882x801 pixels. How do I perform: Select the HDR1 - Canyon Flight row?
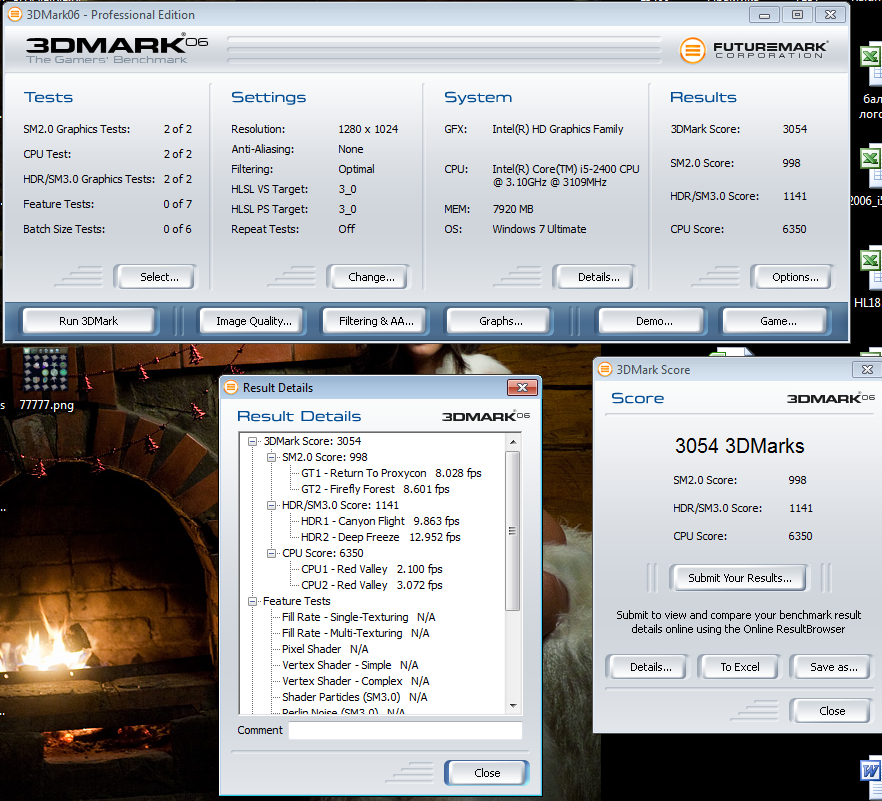click(x=380, y=521)
